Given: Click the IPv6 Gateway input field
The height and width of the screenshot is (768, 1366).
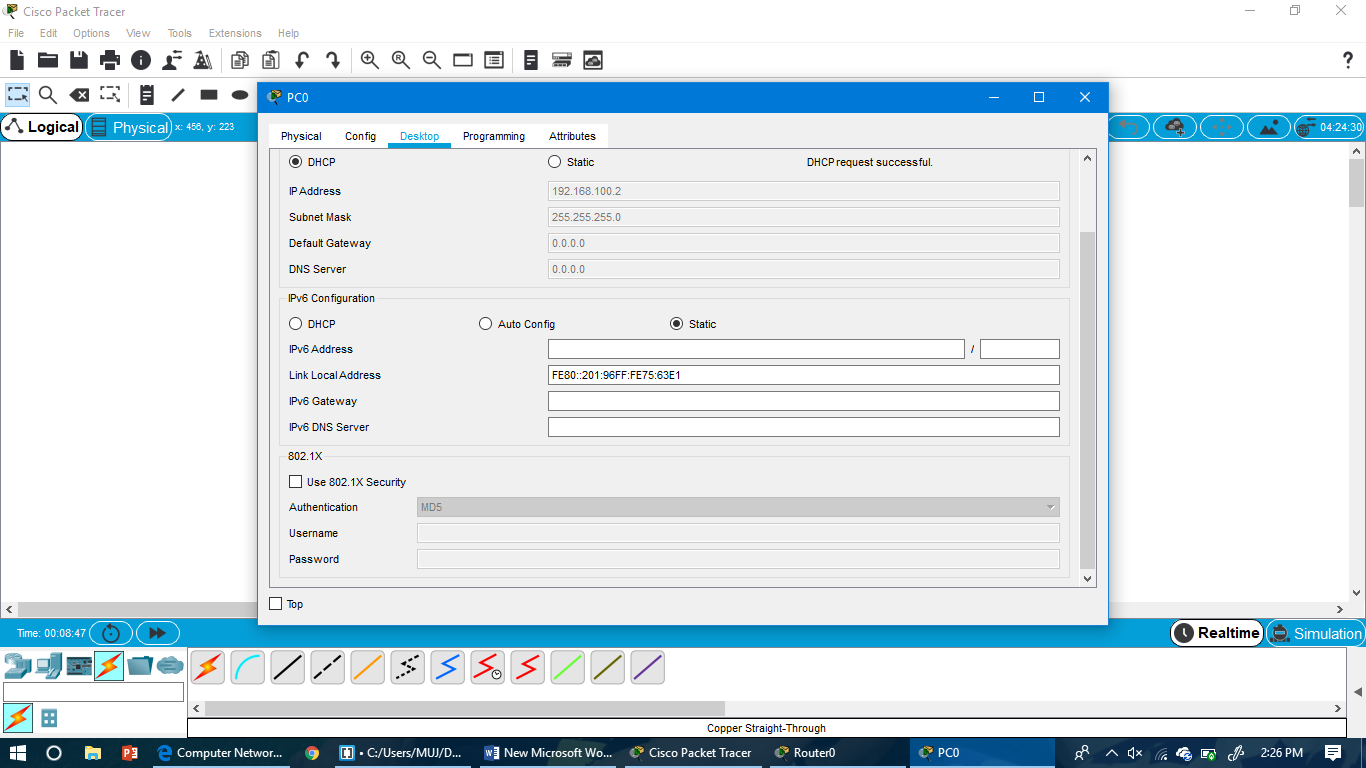Looking at the screenshot, I should (803, 400).
